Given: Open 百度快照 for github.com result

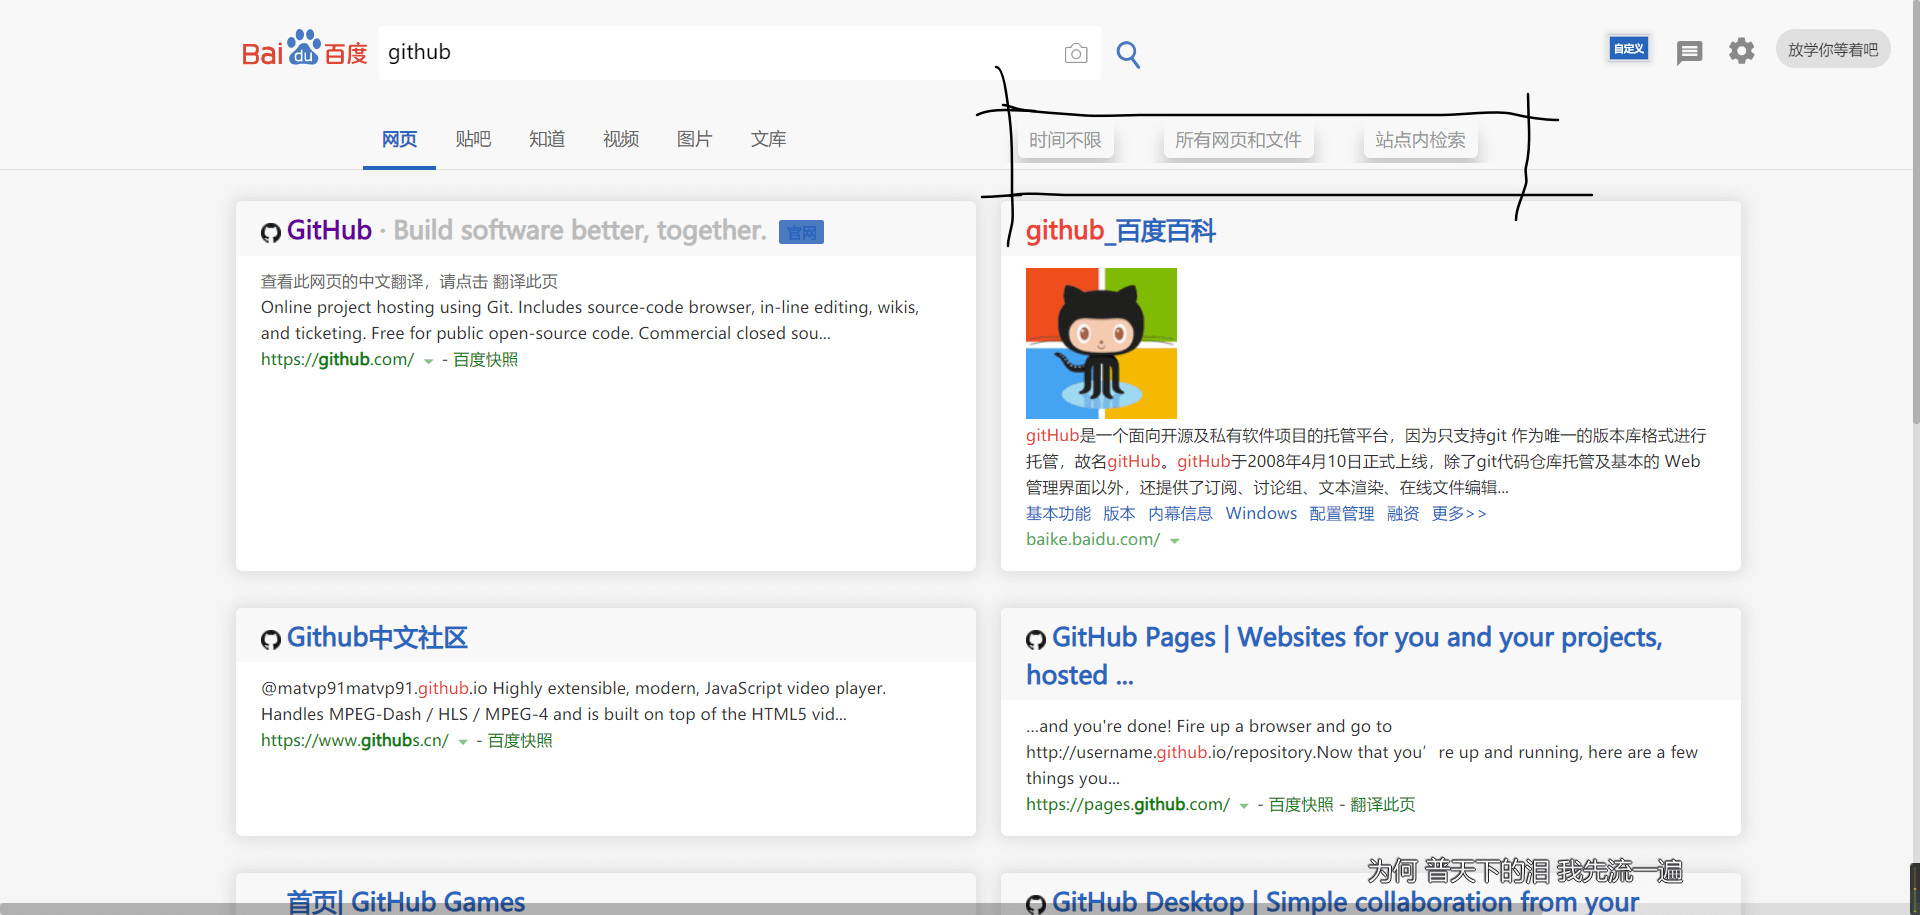Looking at the screenshot, I should [486, 360].
